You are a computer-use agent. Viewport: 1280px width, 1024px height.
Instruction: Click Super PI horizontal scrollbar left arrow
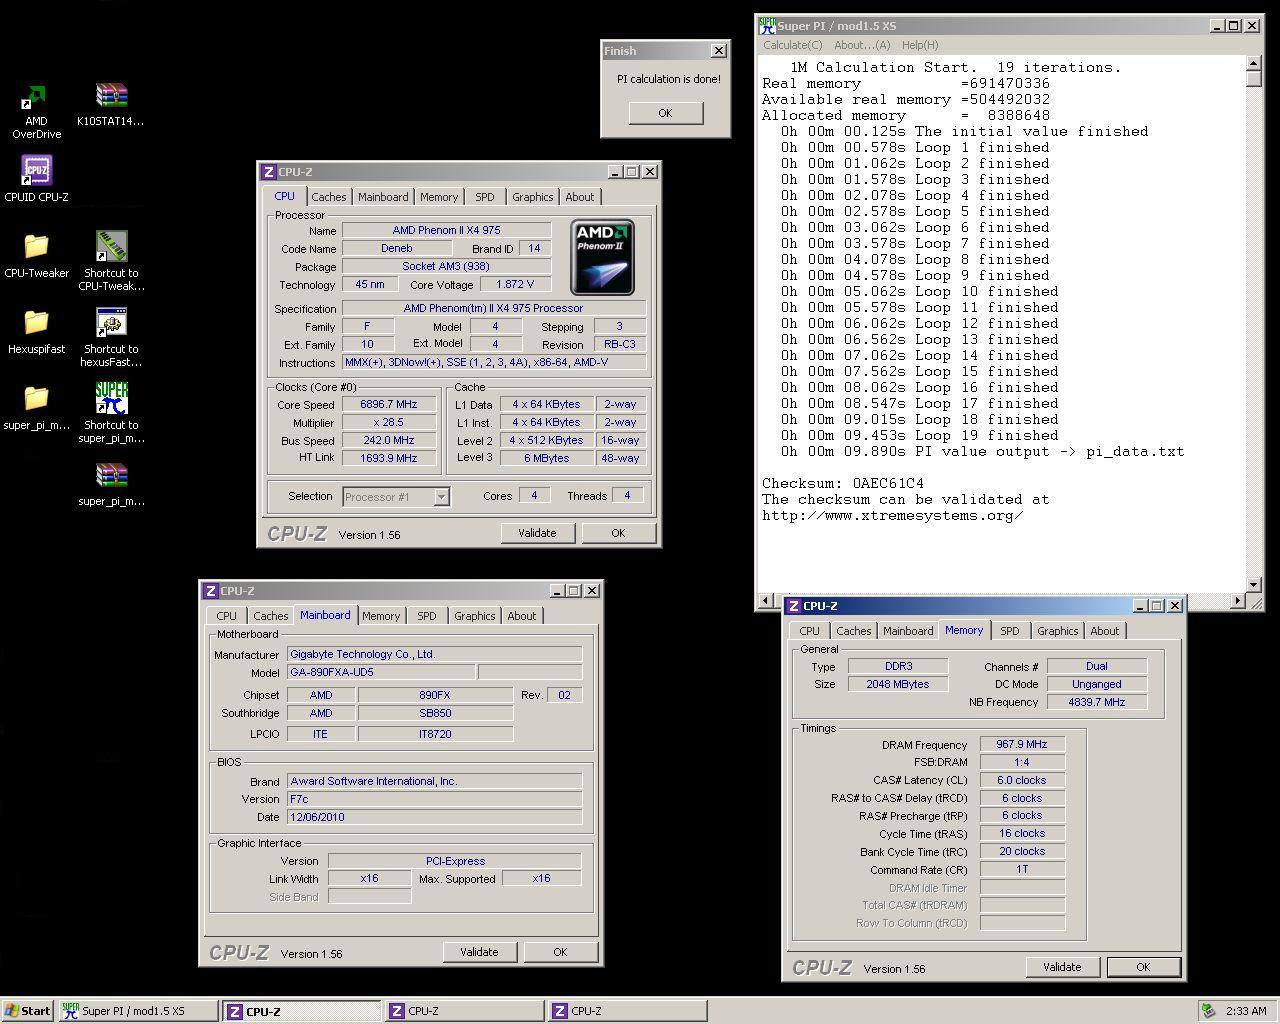point(766,601)
